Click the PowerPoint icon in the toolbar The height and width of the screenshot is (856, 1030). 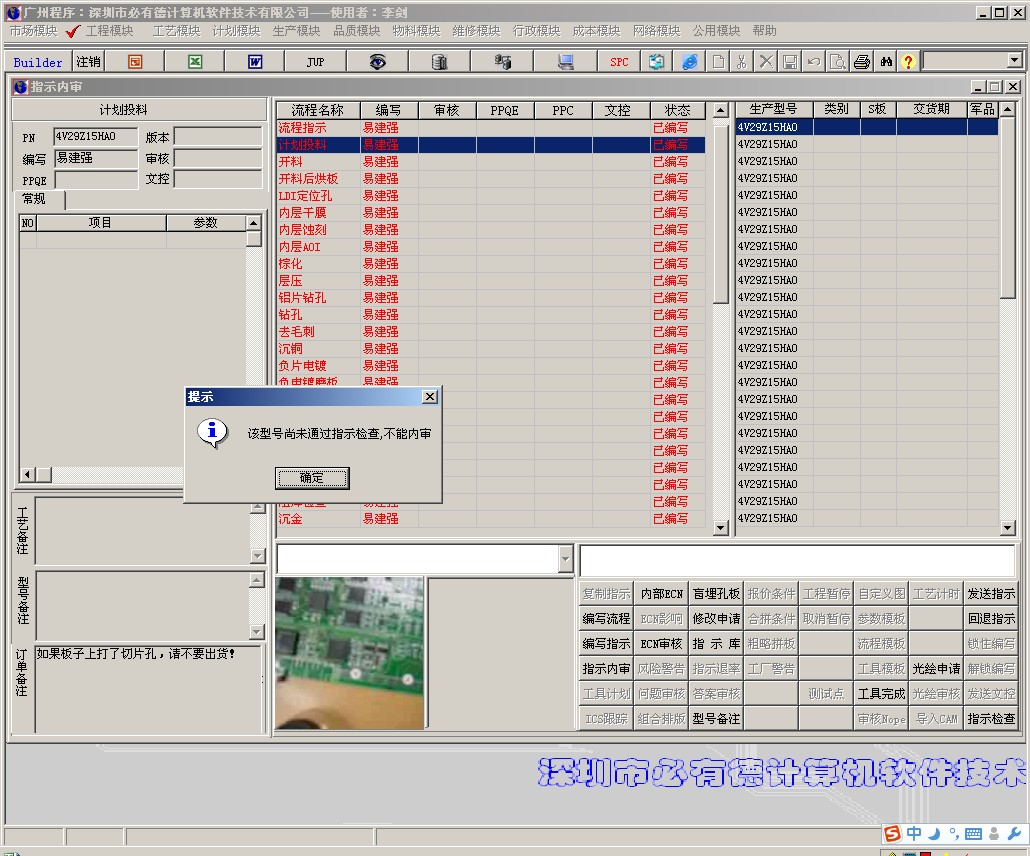pos(135,62)
